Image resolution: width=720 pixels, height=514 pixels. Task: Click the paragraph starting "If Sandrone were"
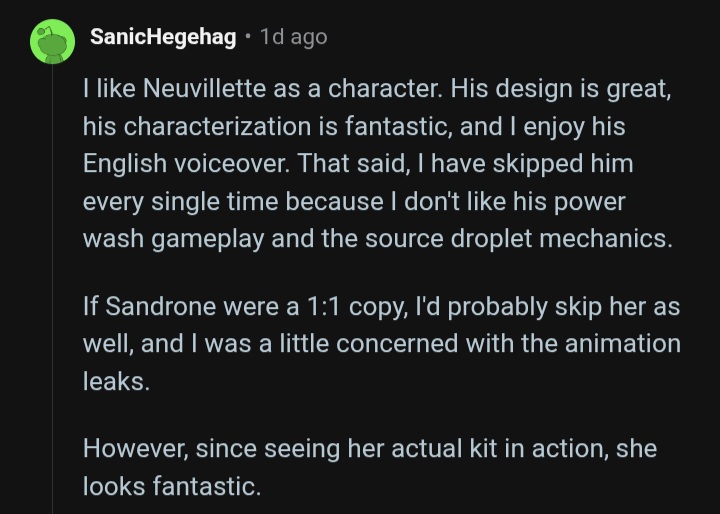[x=382, y=344]
